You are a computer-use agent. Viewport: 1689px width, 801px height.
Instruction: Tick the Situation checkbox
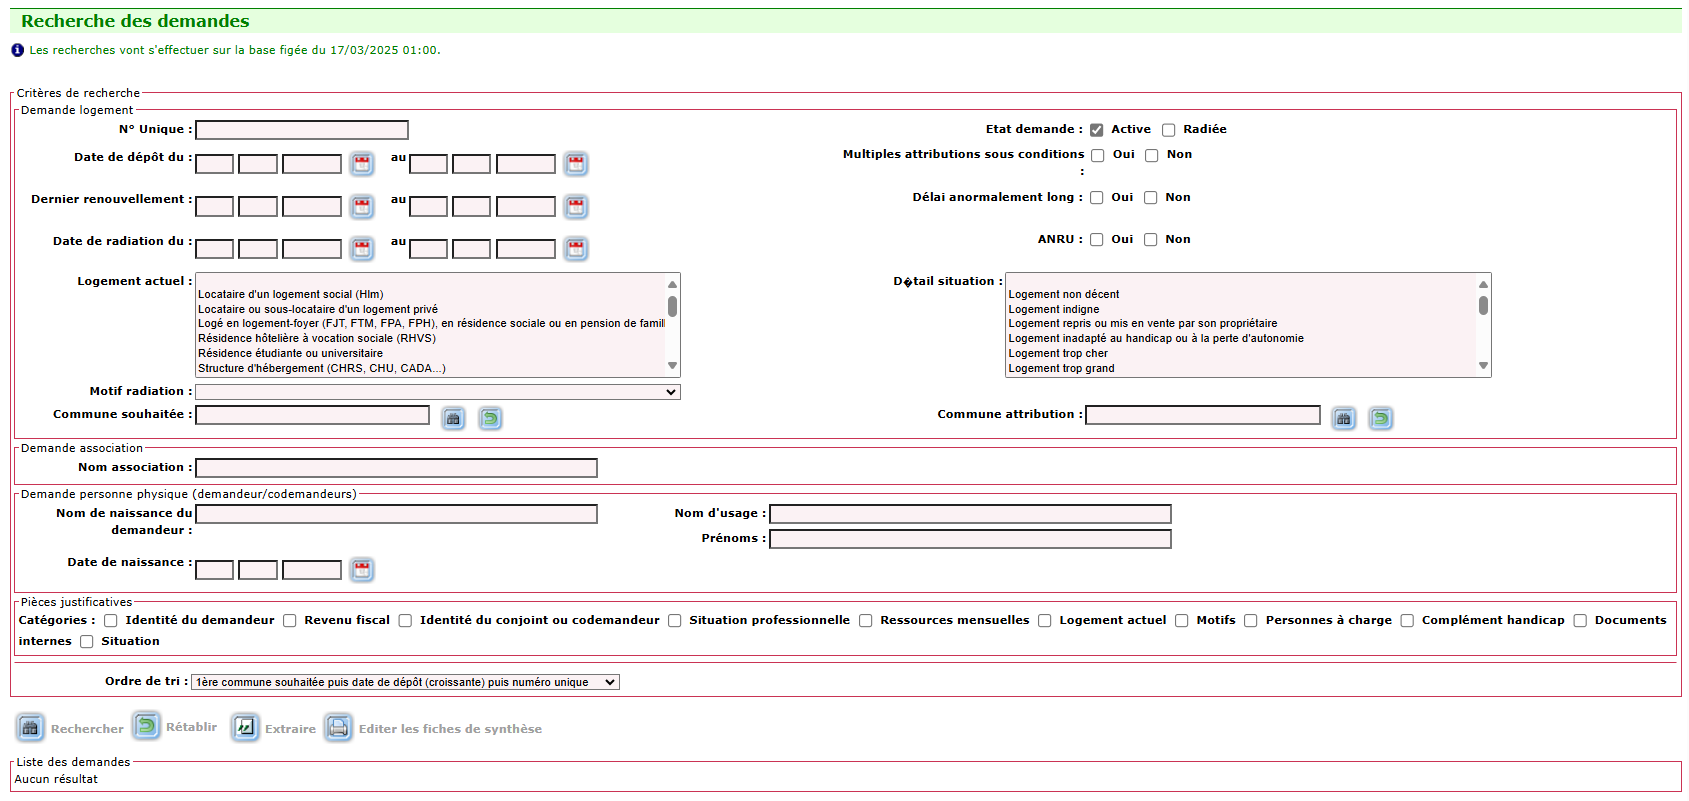click(87, 642)
